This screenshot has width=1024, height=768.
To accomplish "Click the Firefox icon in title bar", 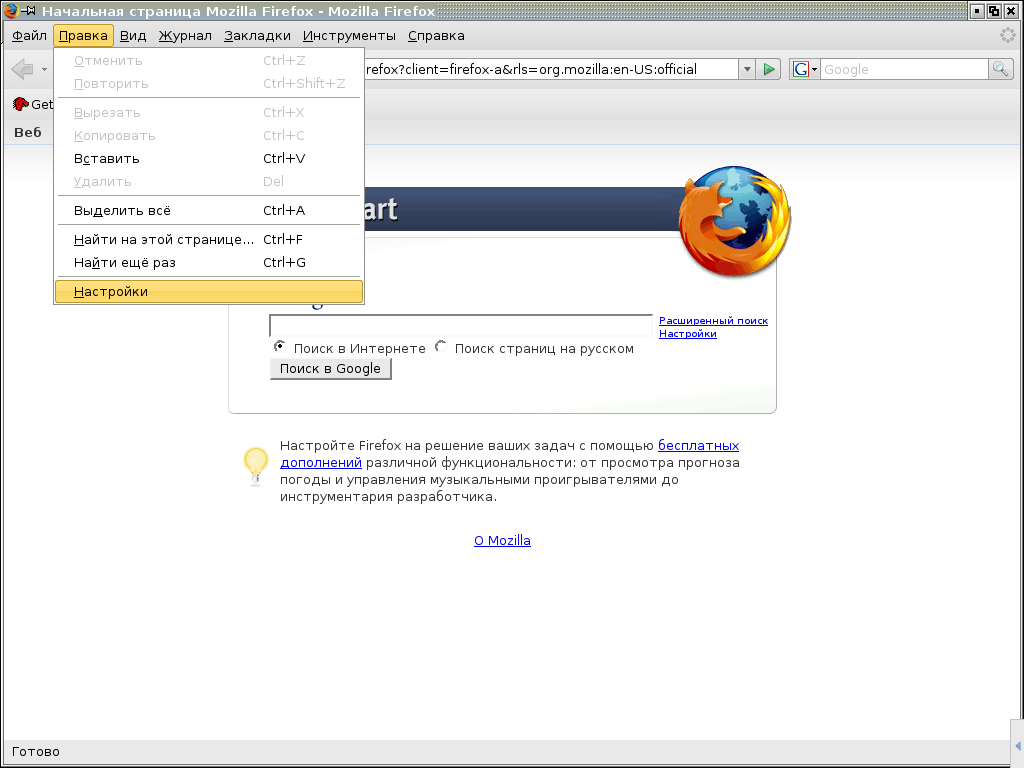I will 10,10.
